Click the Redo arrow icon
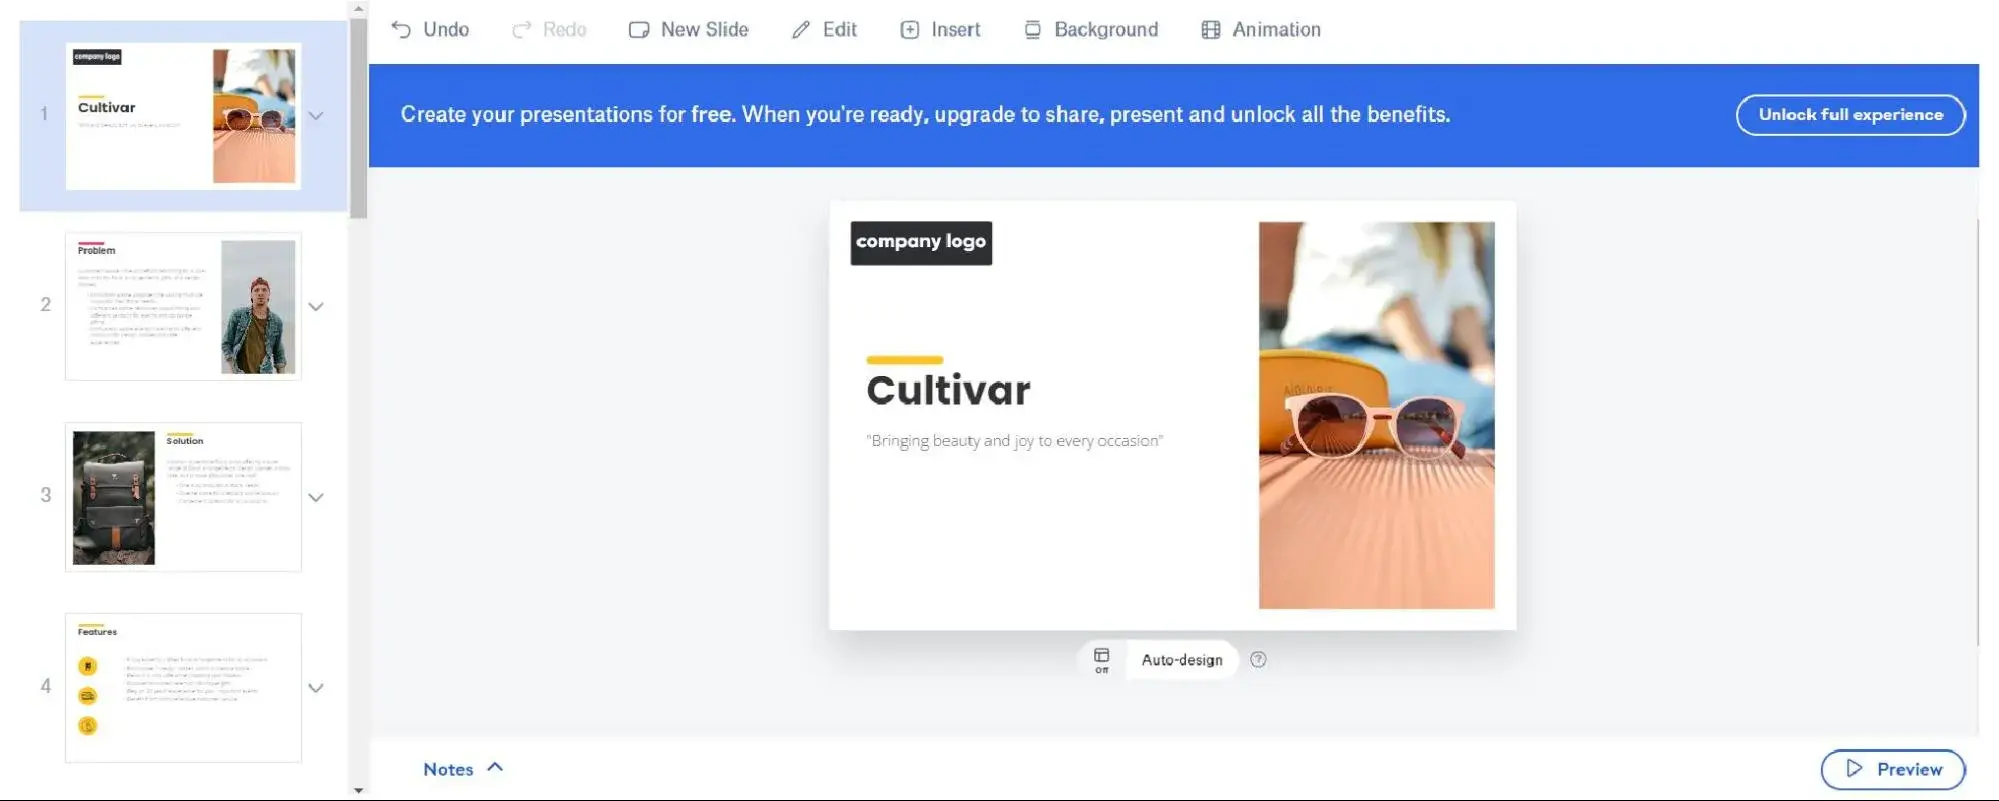This screenshot has height=801, width=1999. pos(521,30)
